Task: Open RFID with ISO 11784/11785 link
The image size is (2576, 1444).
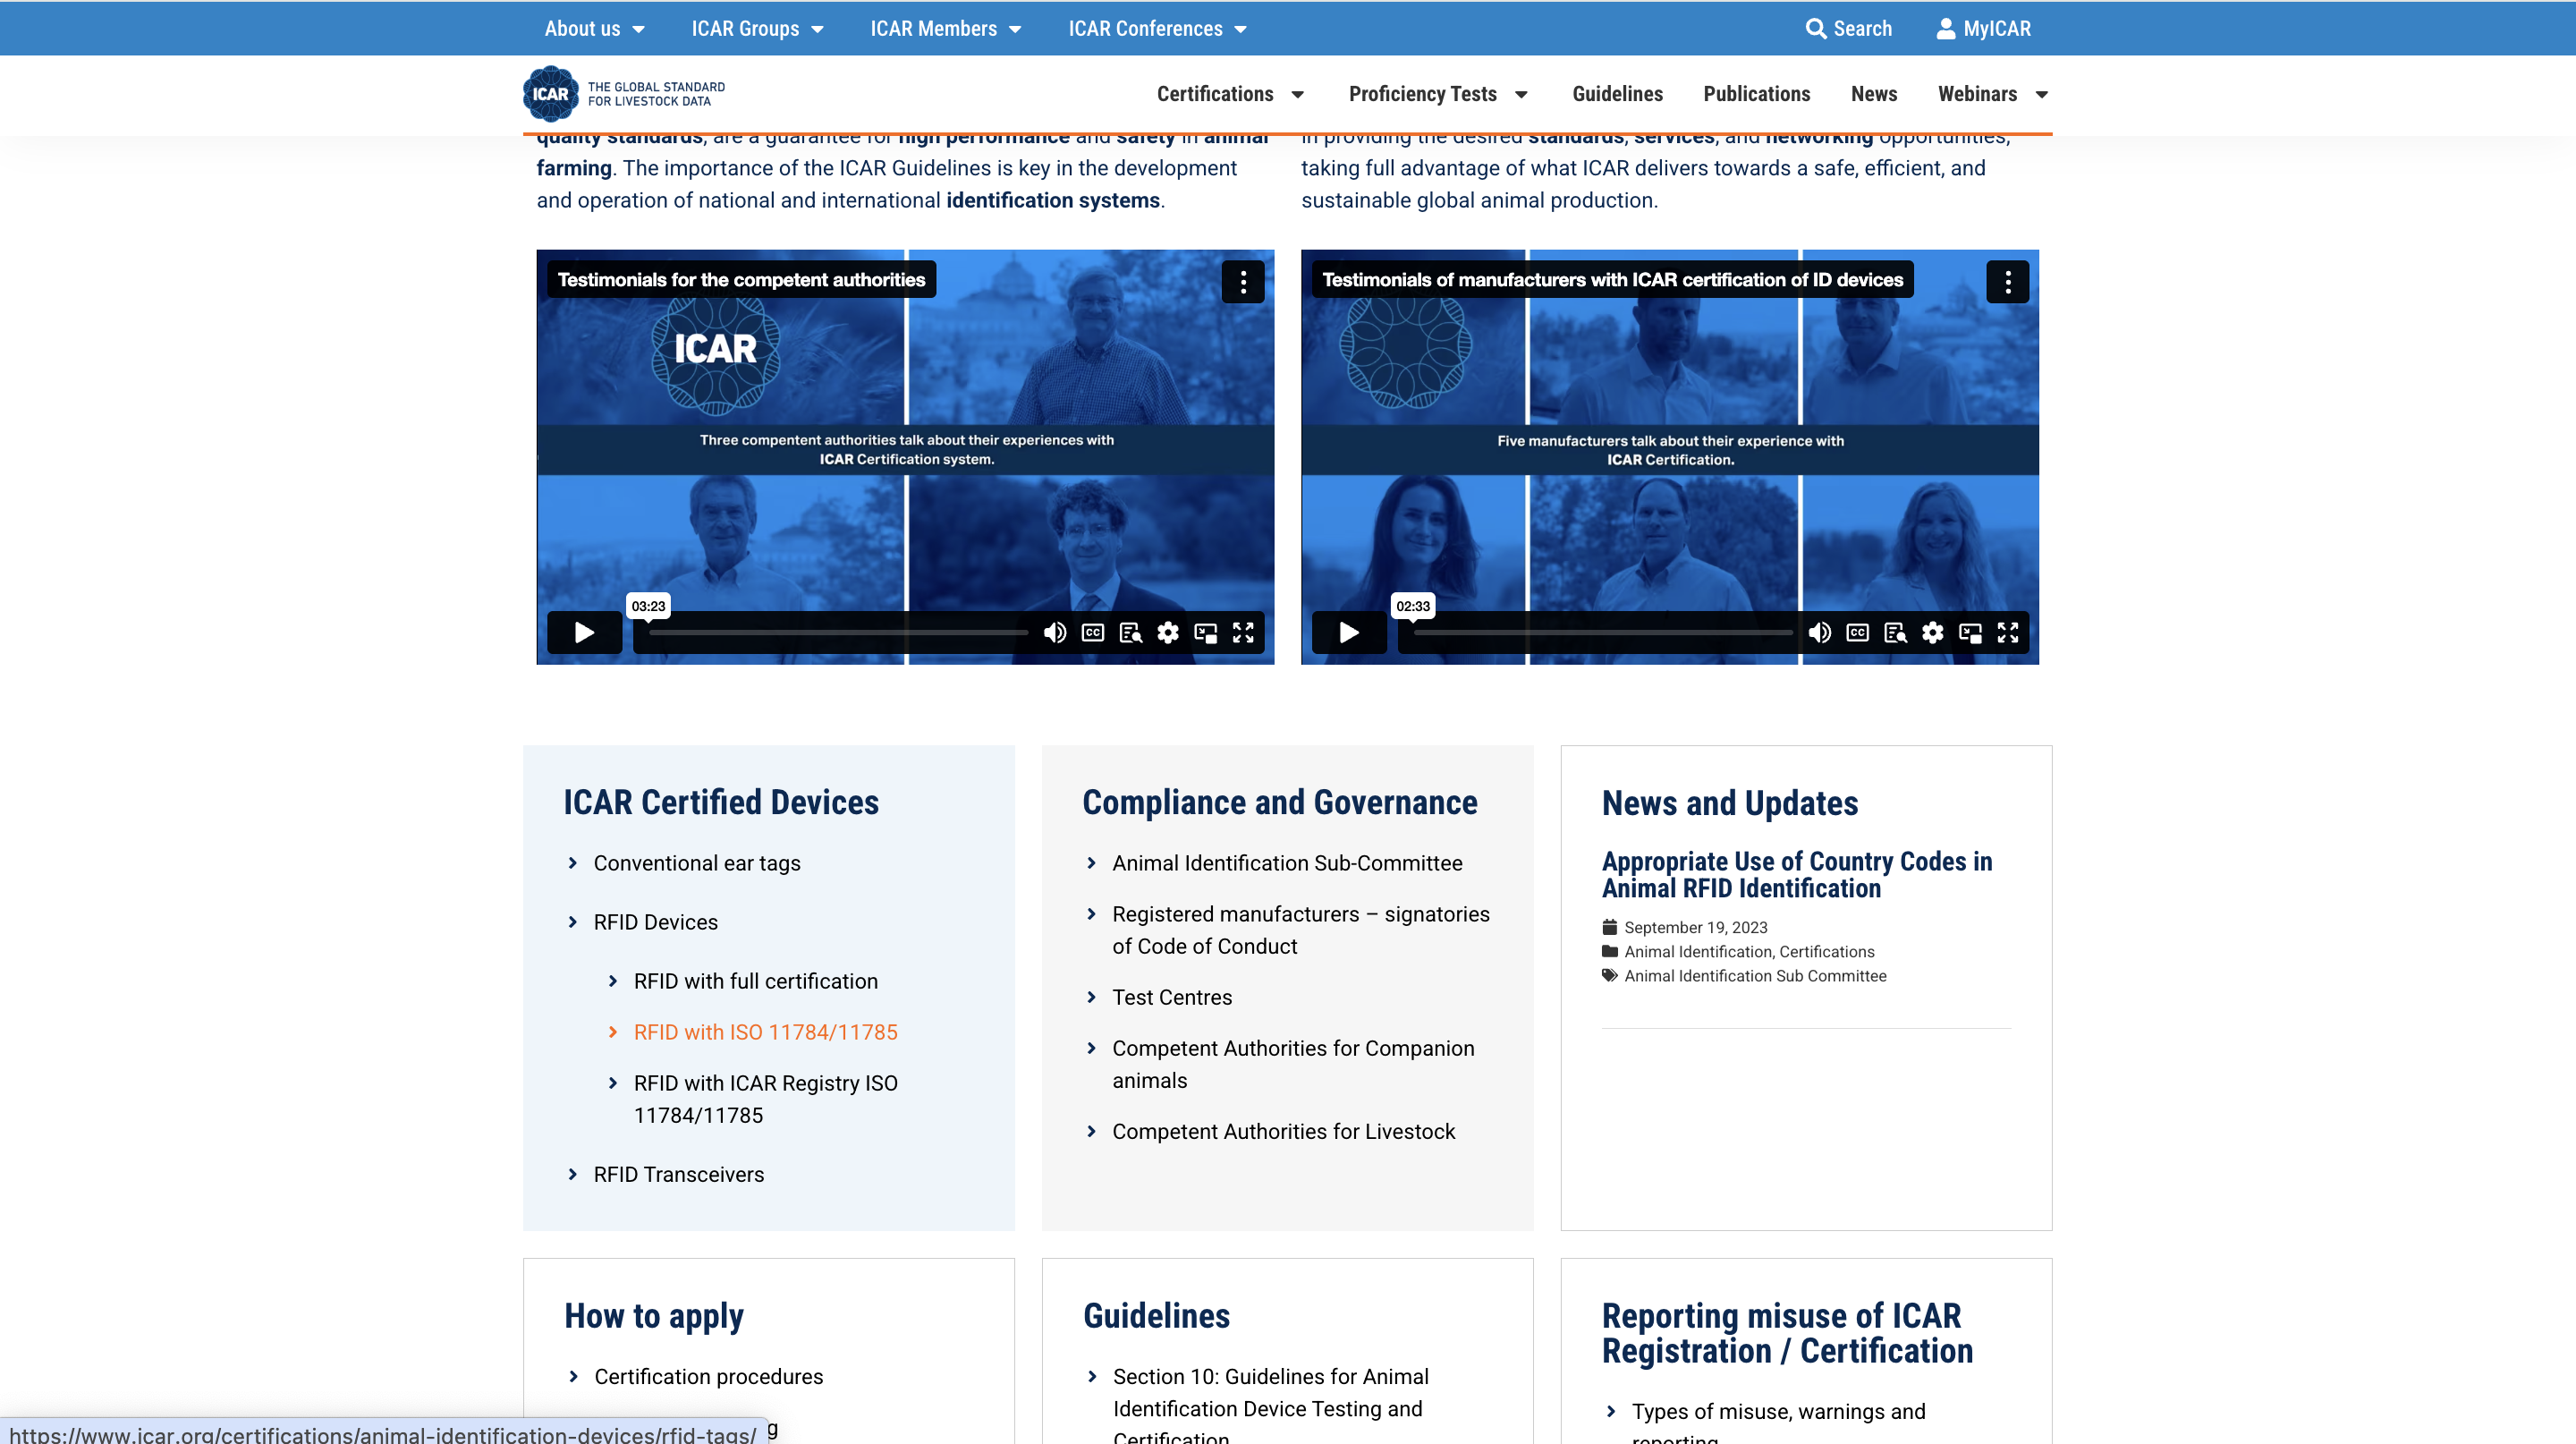Action: [765, 1031]
